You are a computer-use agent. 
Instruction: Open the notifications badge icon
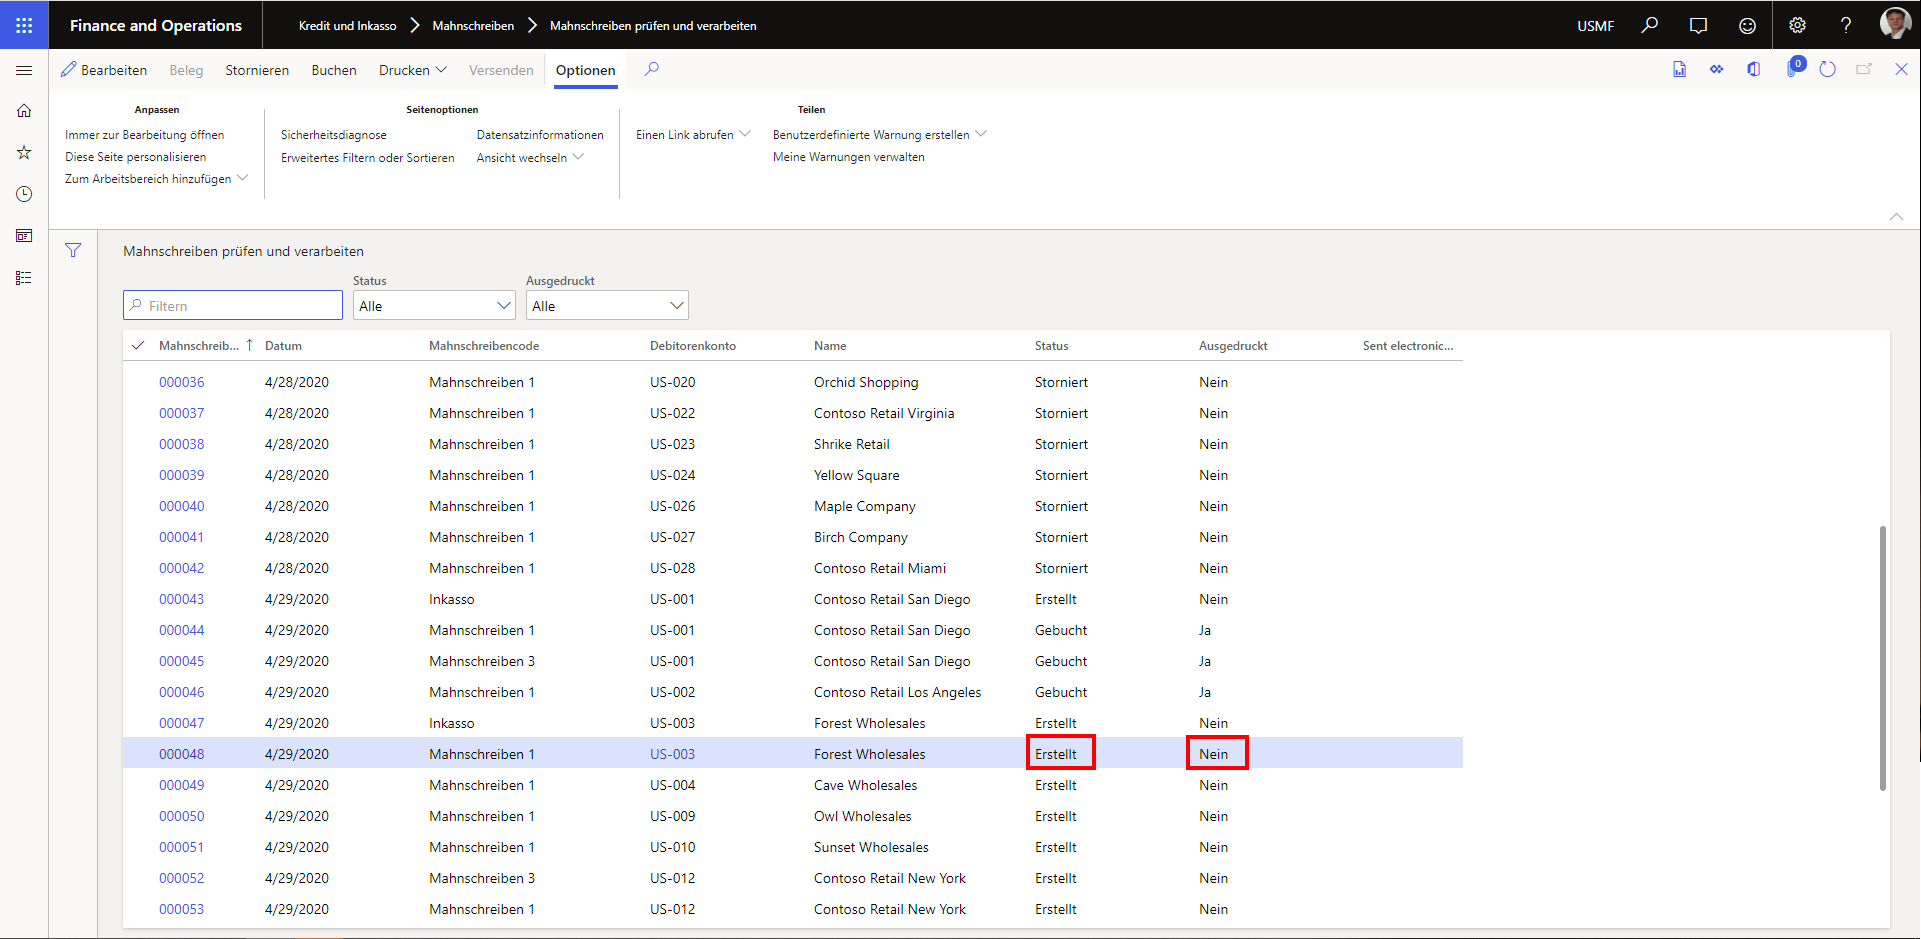pyautogui.click(x=1795, y=67)
